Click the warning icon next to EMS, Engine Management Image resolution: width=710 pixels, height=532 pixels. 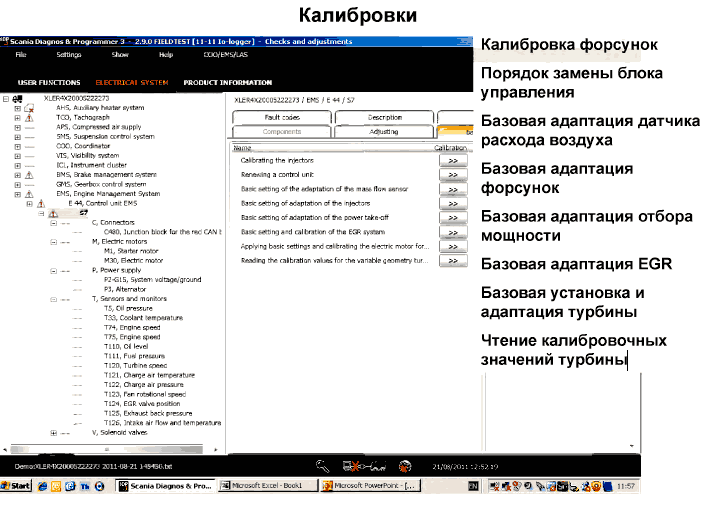point(29,193)
